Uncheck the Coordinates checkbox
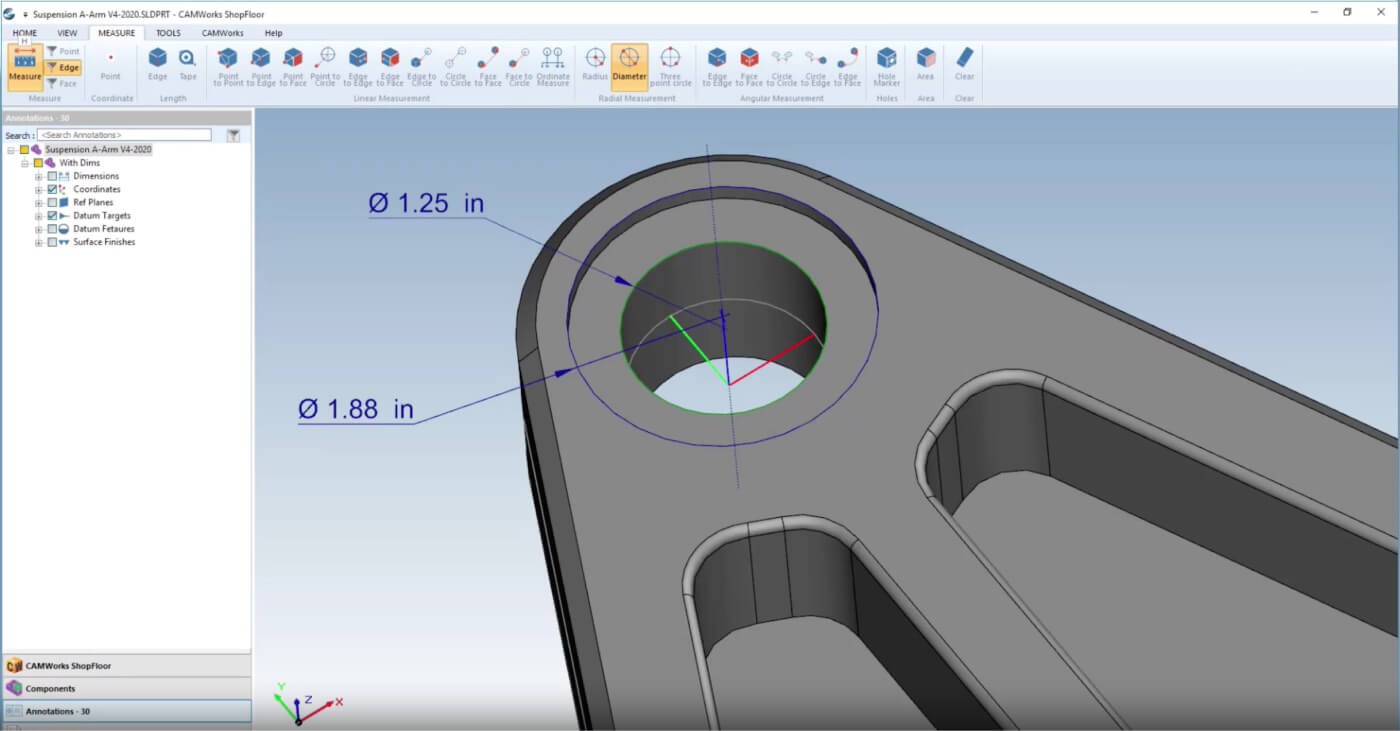The image size is (1400, 731). (52, 189)
